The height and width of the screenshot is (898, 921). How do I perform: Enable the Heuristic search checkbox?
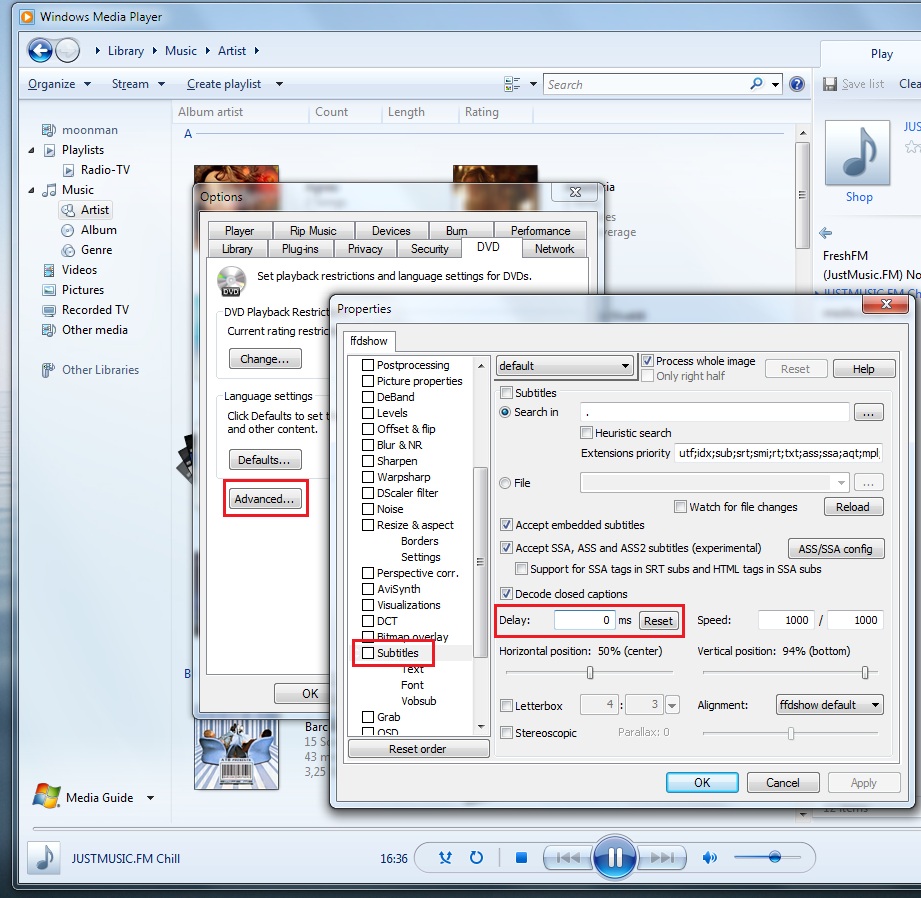pos(587,433)
